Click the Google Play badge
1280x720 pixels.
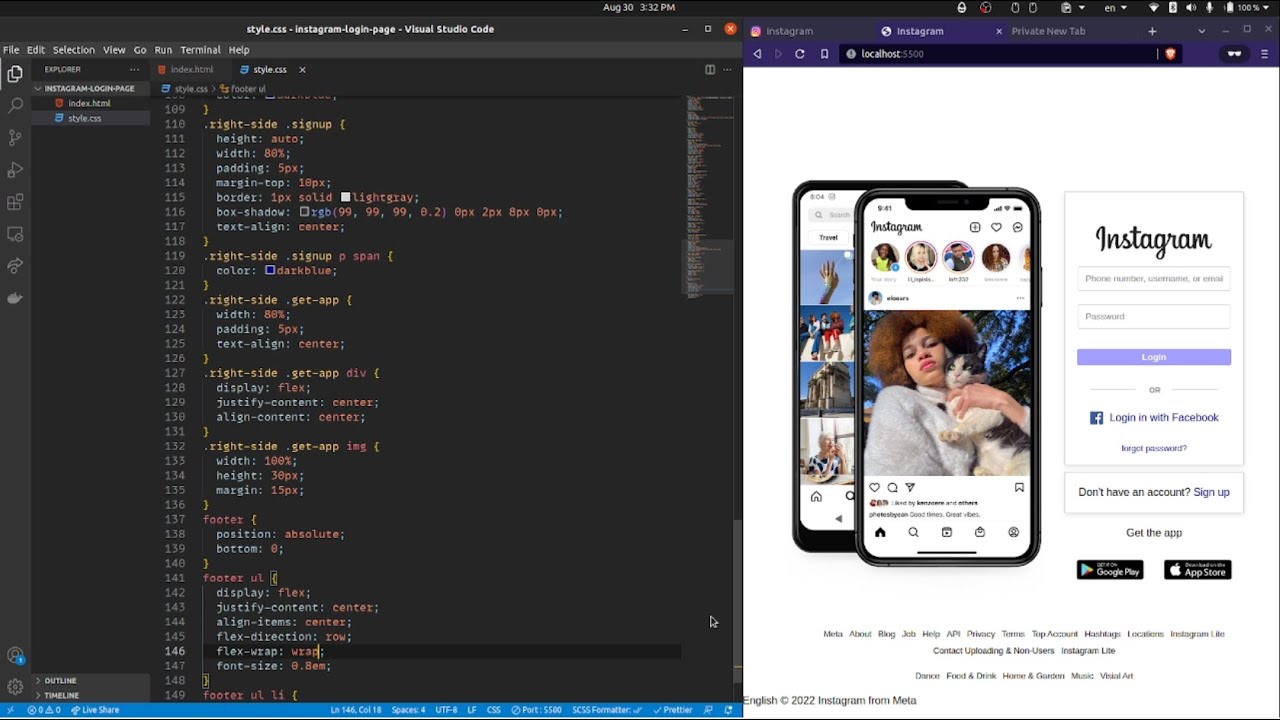pyautogui.click(x=1110, y=570)
